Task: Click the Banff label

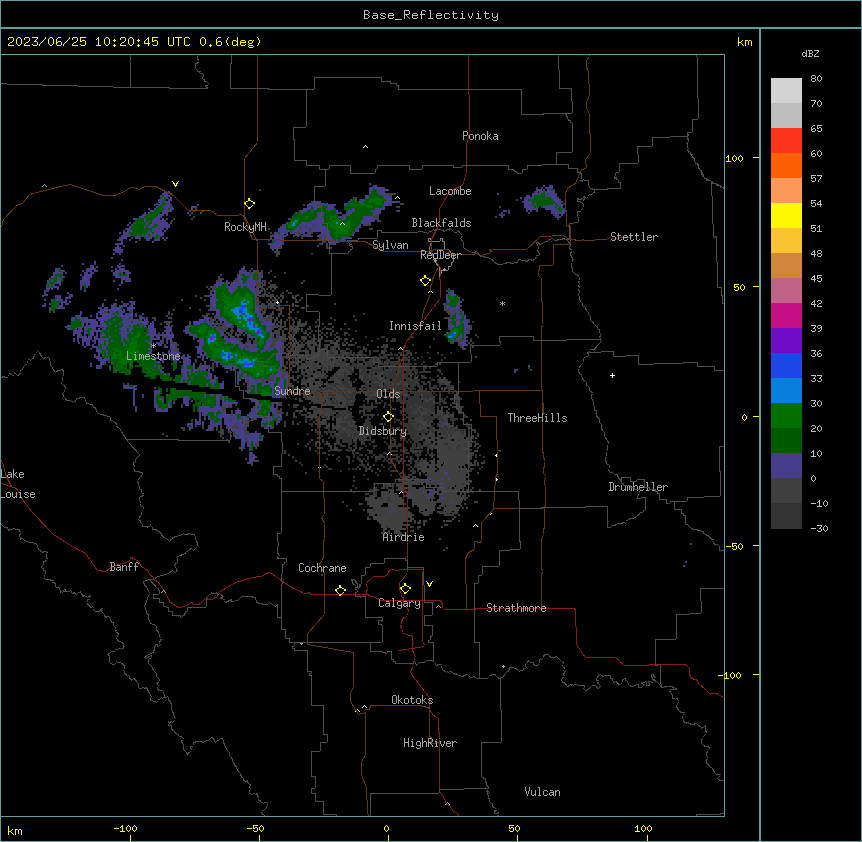Action: click(124, 567)
